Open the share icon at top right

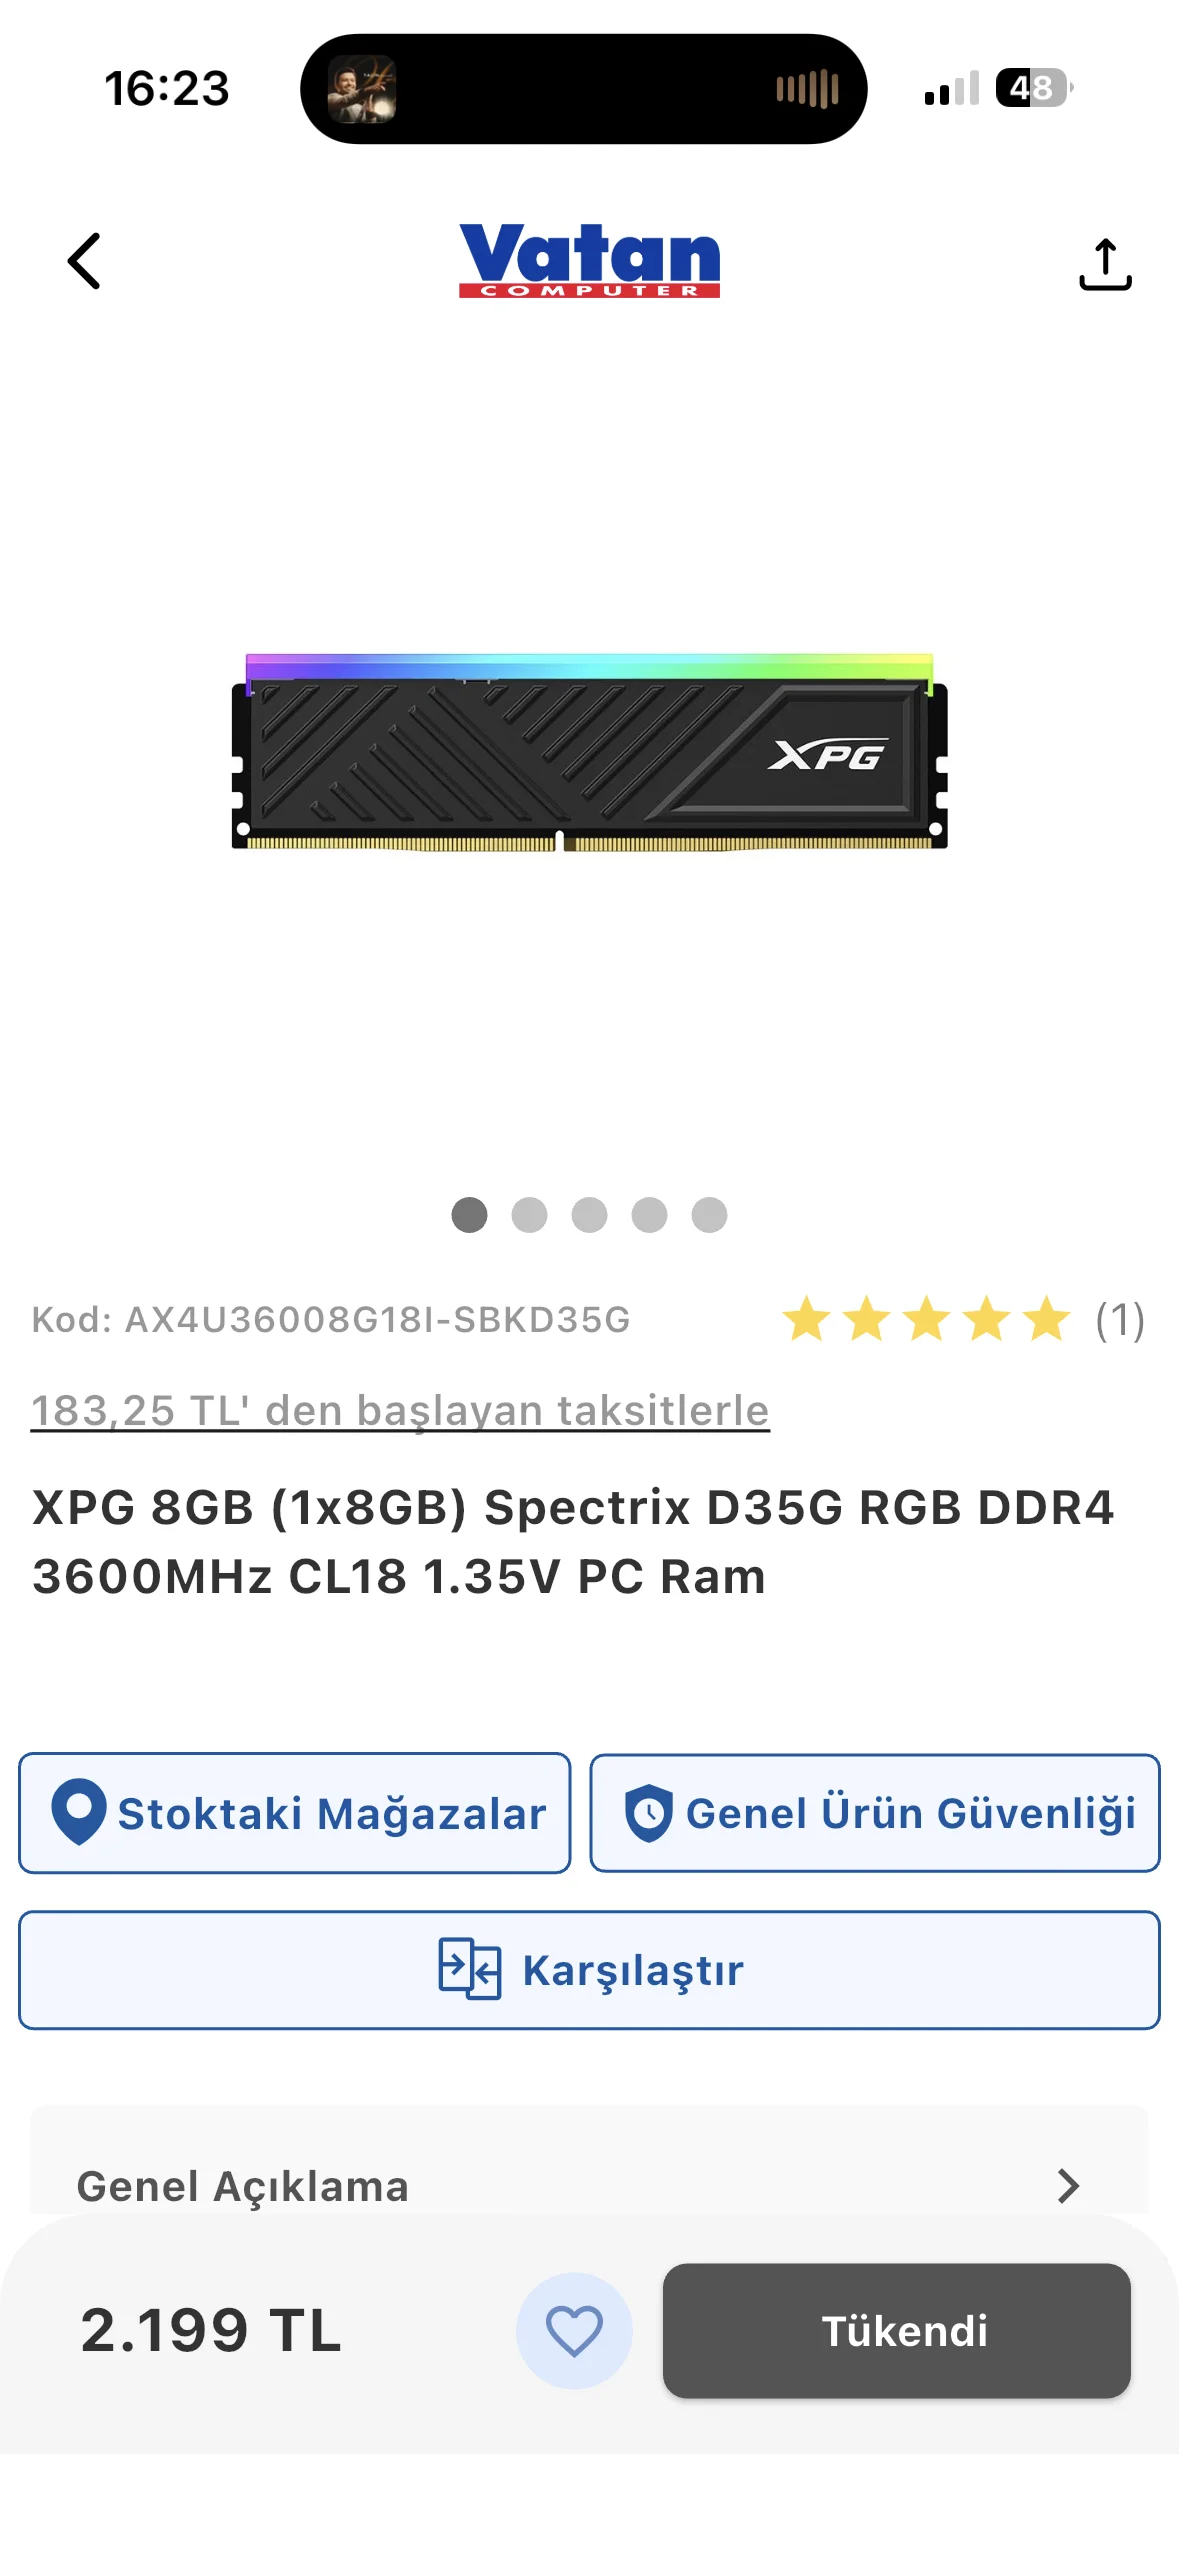1105,264
